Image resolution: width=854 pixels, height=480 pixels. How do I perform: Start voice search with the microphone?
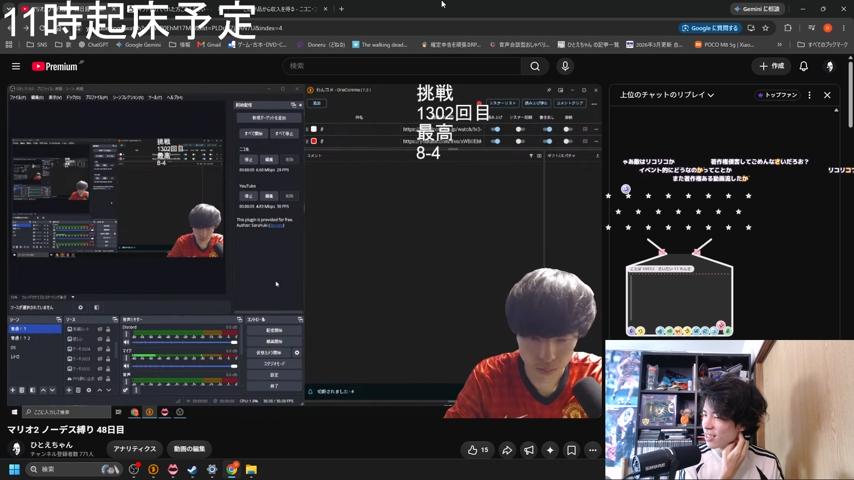(x=565, y=66)
